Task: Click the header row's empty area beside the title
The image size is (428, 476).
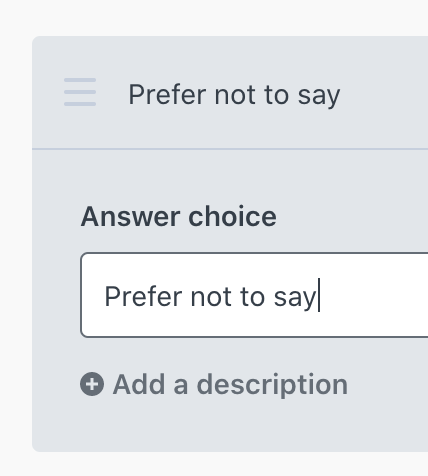Action: click(383, 93)
